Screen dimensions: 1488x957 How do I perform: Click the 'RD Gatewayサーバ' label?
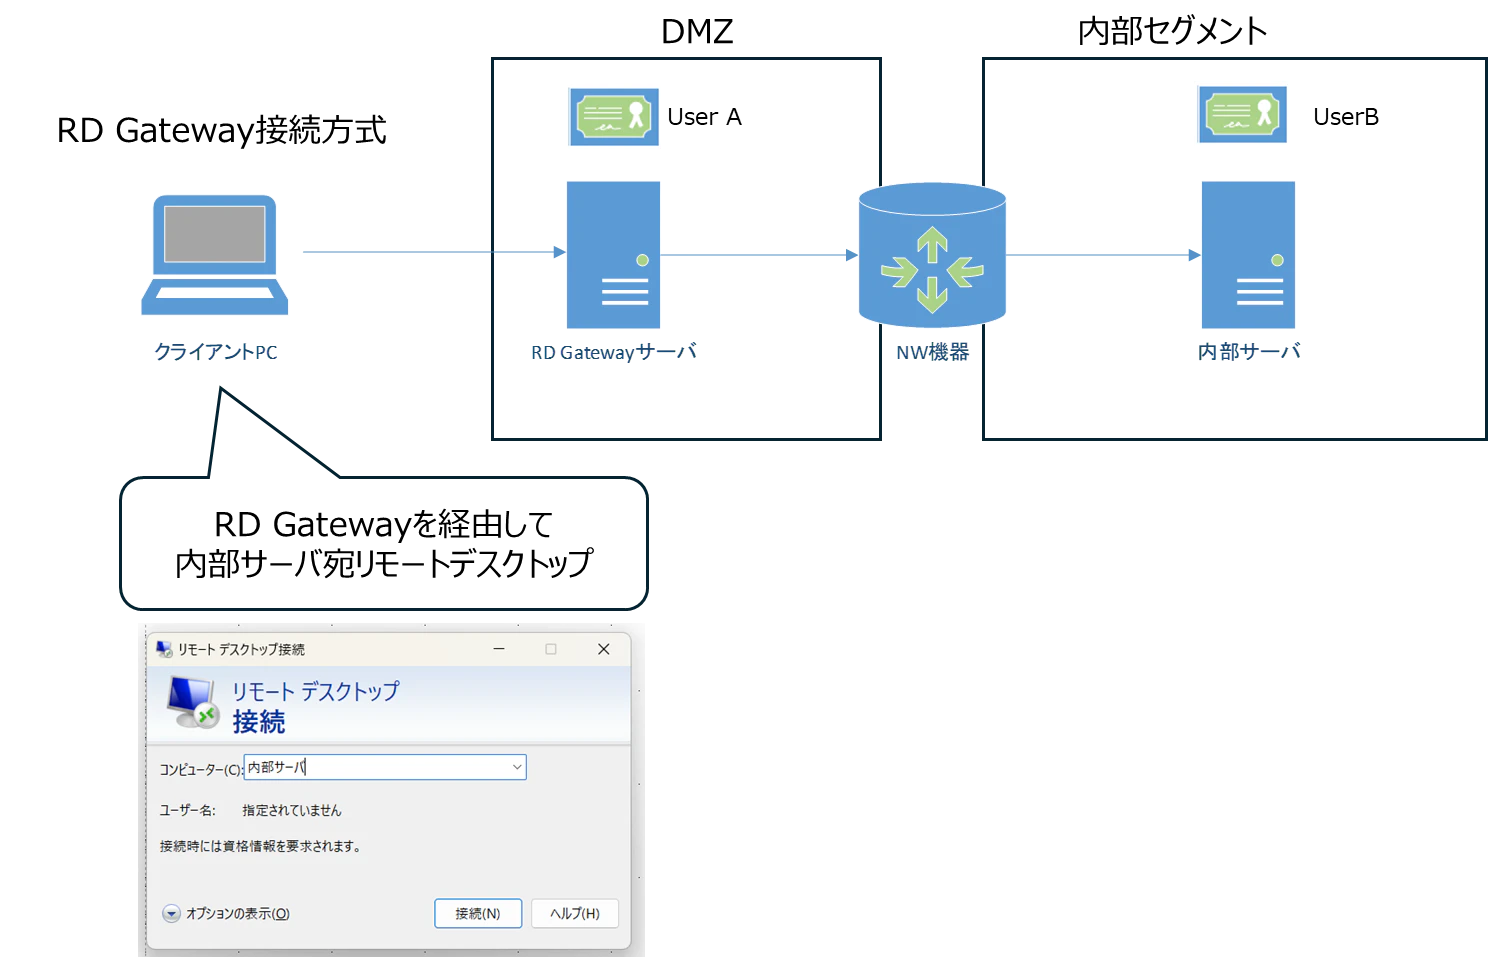pyautogui.click(x=614, y=352)
